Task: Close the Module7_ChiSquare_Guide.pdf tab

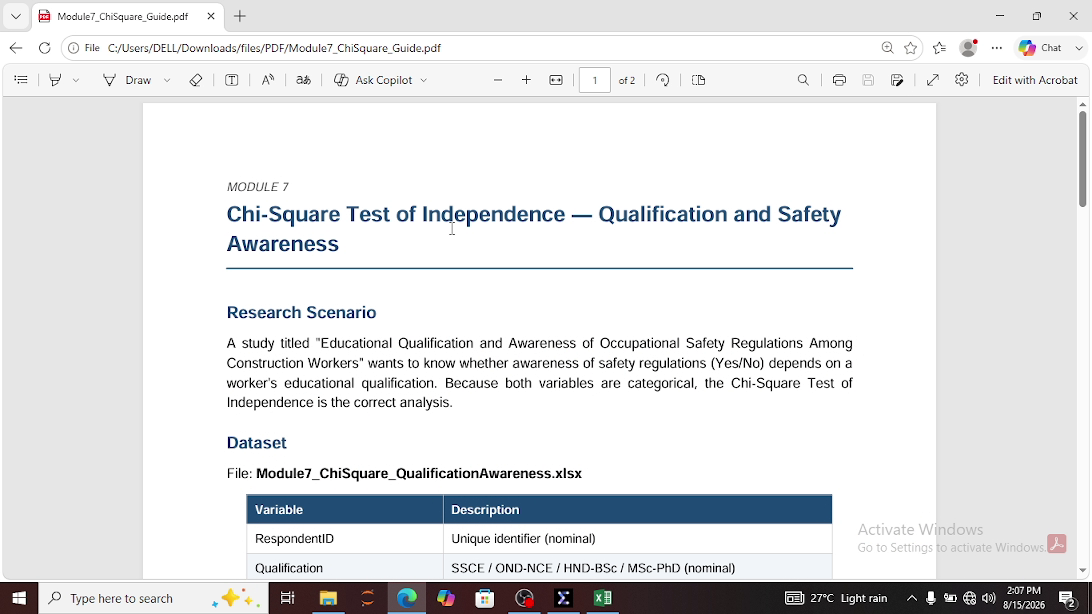Action: click(211, 16)
